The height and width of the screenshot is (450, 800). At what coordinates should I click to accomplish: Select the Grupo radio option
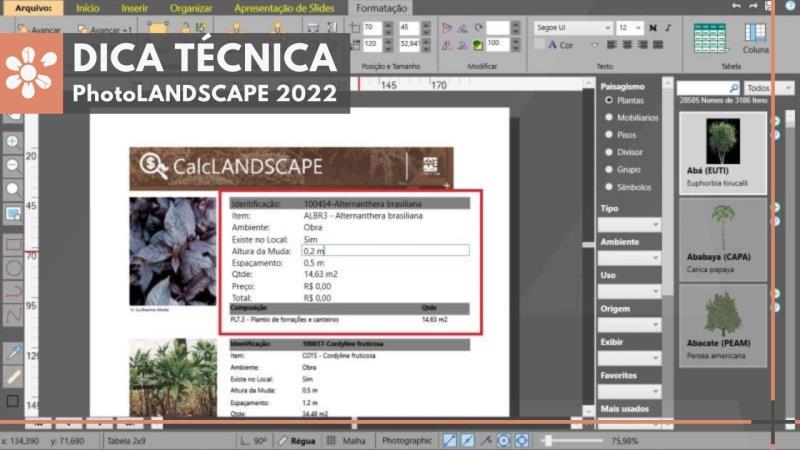[609, 169]
